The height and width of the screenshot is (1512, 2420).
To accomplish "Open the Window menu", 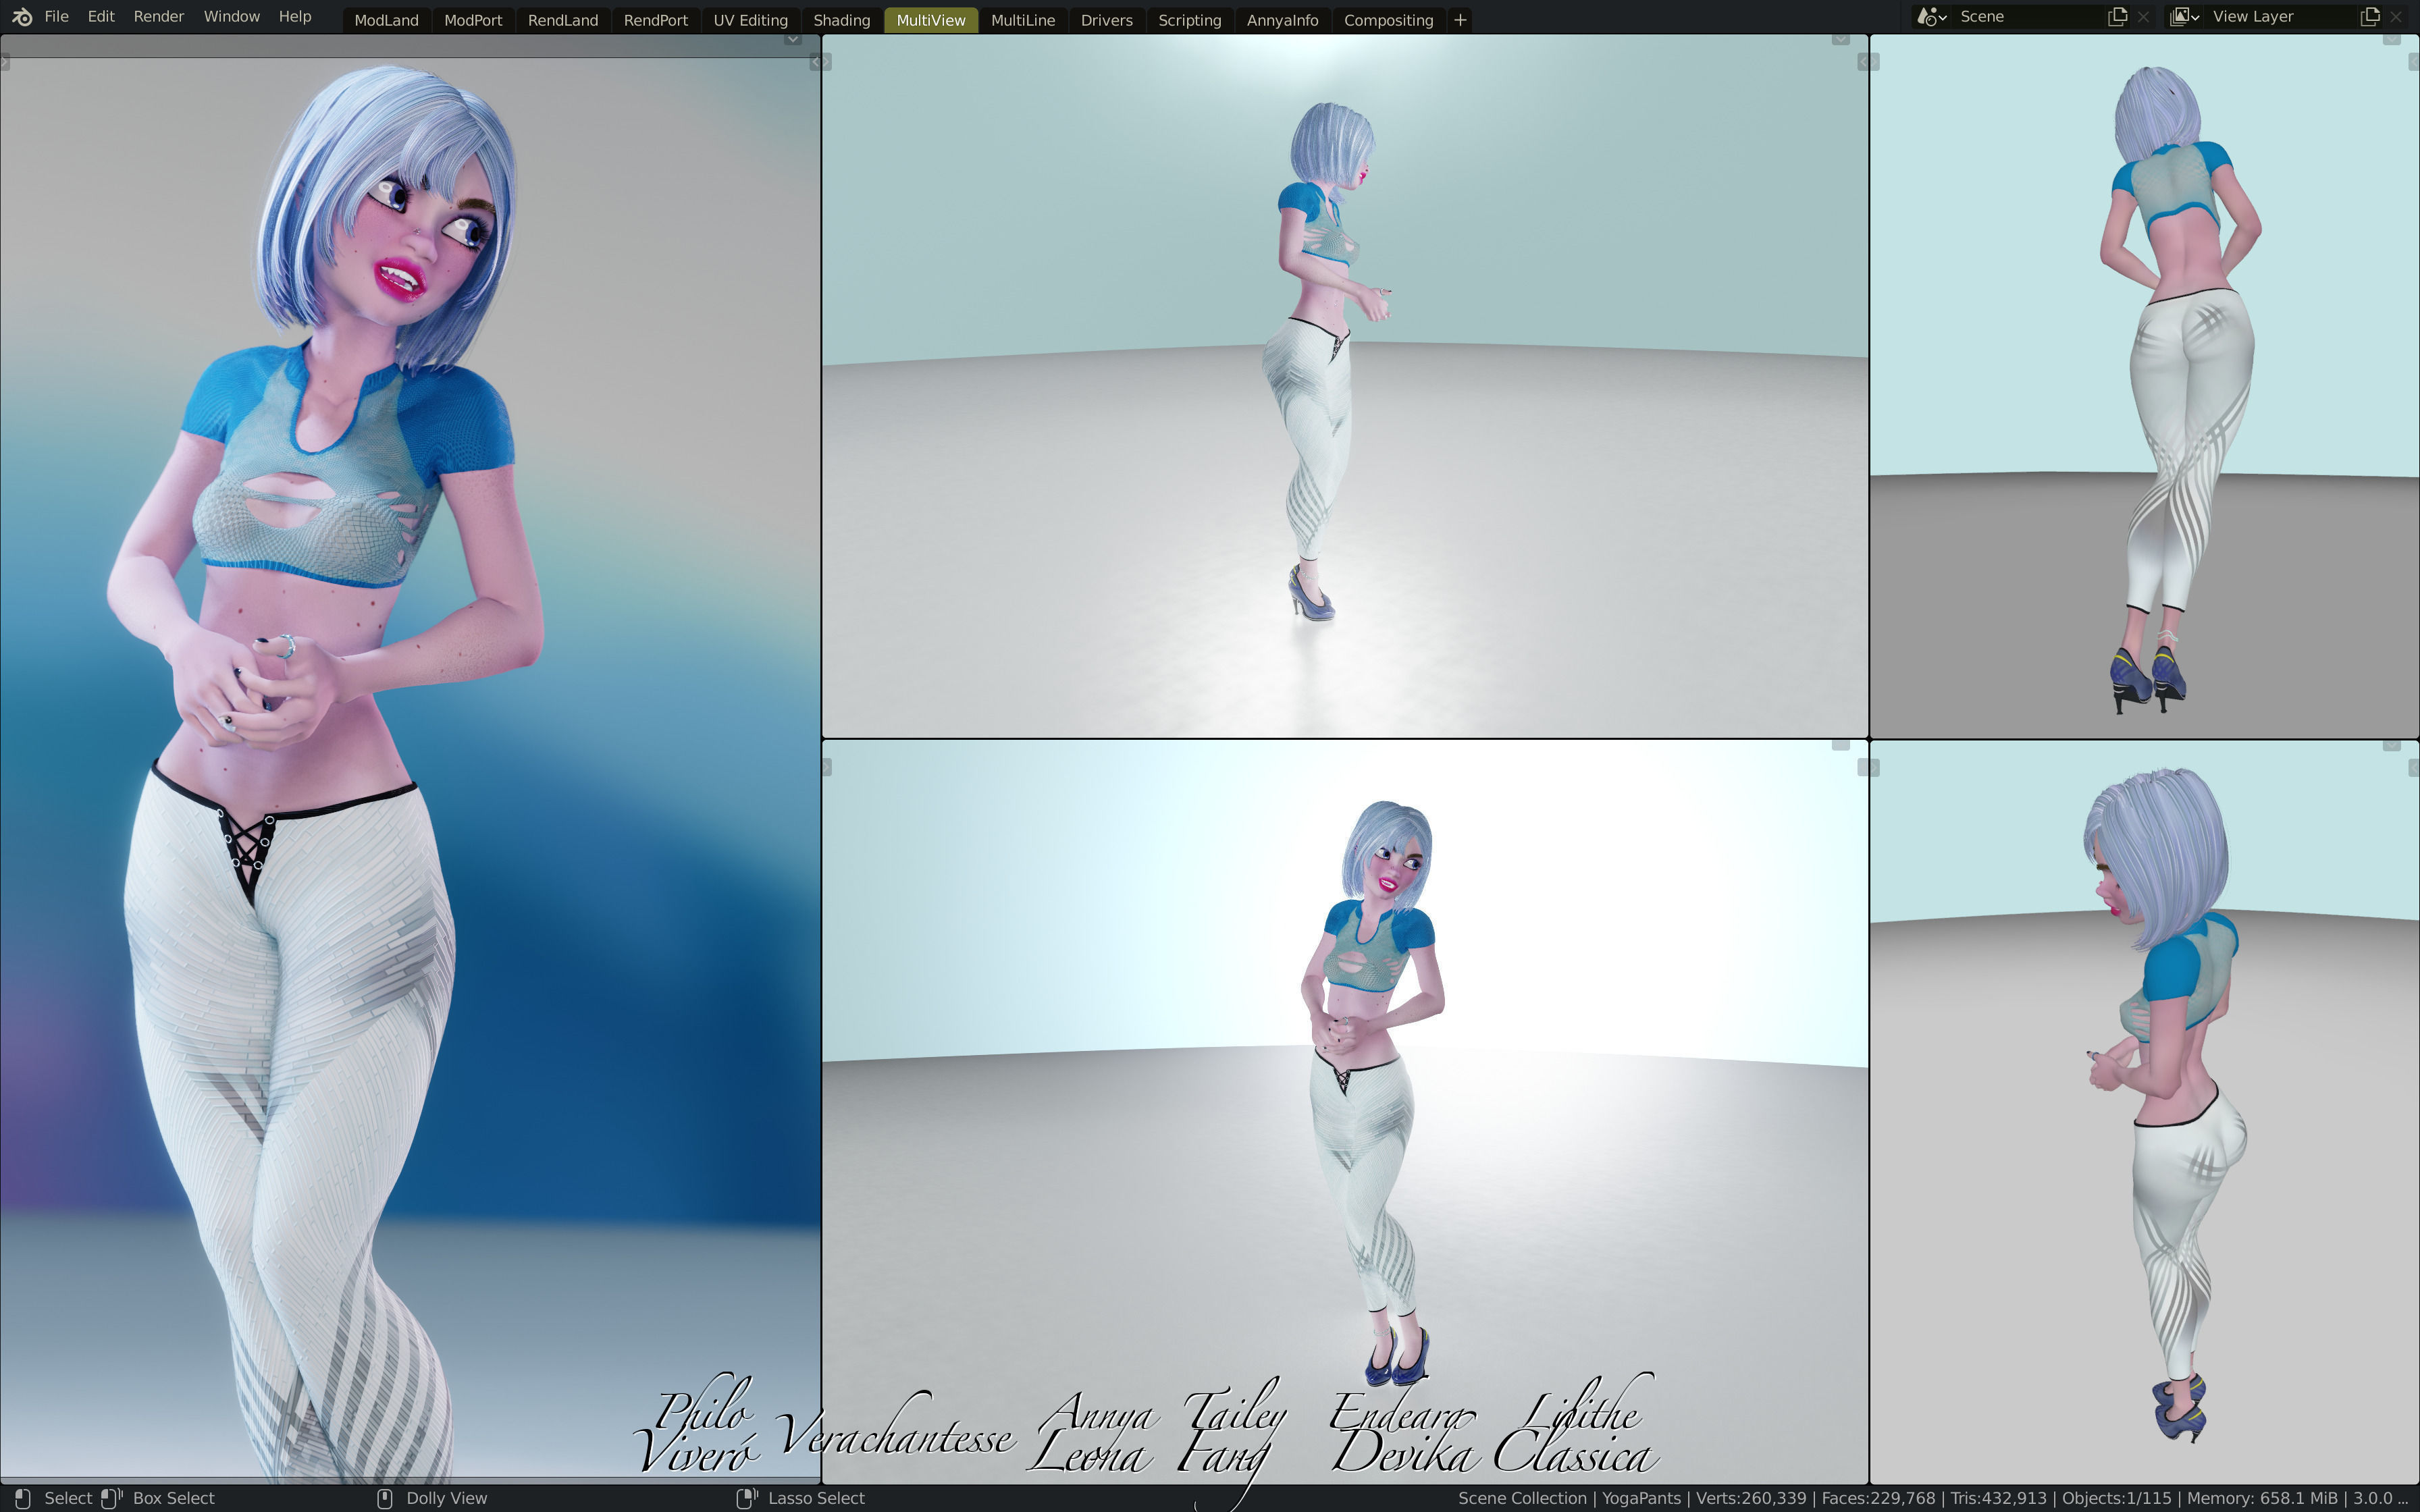I will click(x=231, y=17).
